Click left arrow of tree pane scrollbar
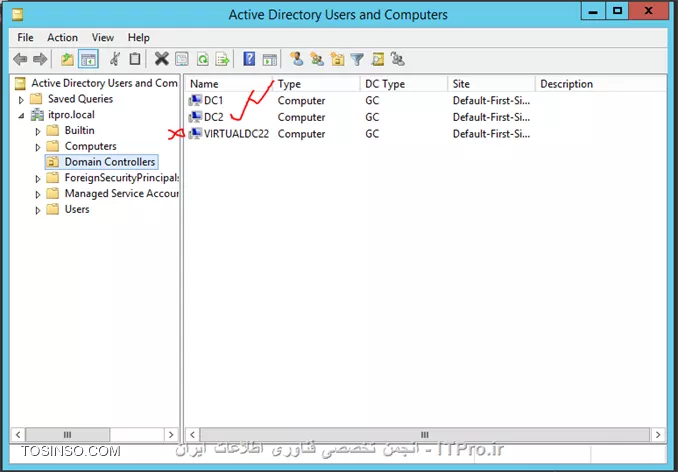This screenshot has height=472, width=678. pos(18,434)
